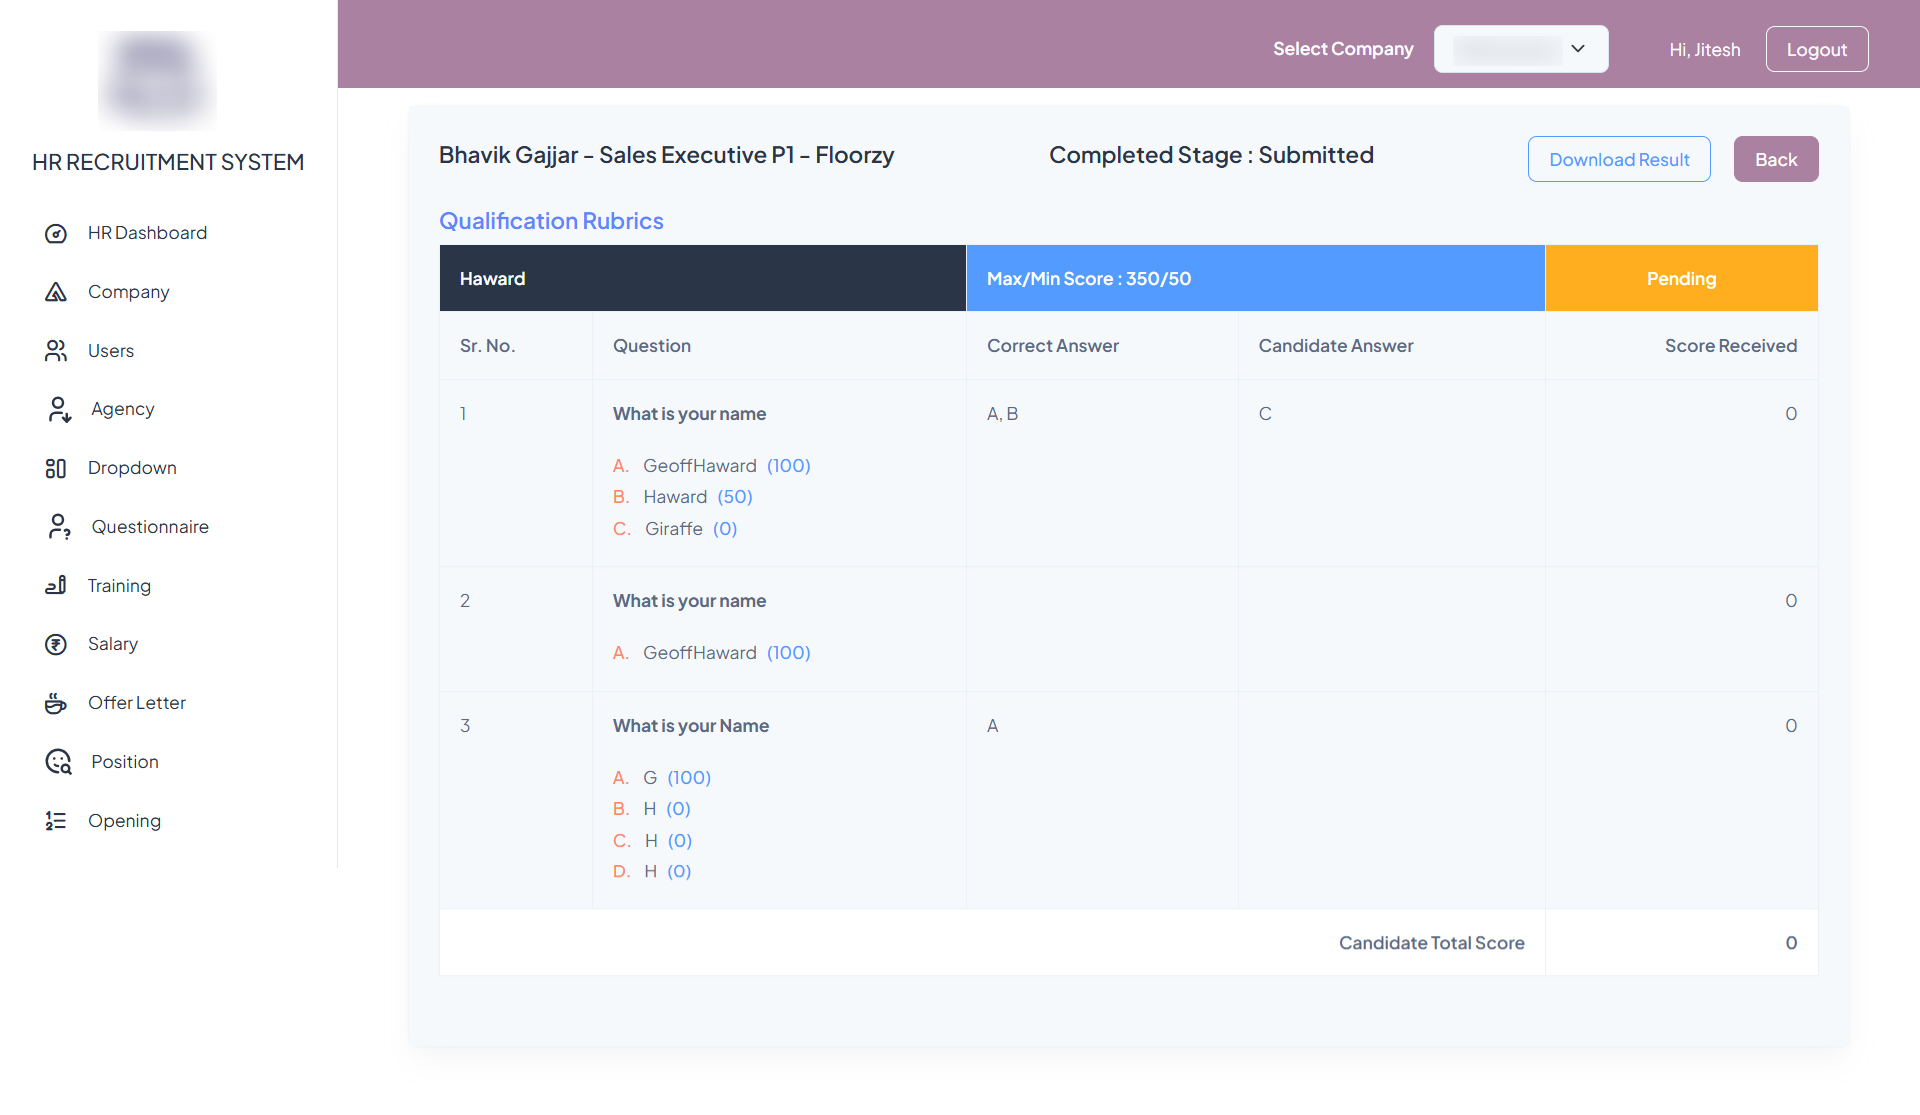Click the Users people icon
The image size is (1920, 1115).
click(56, 351)
